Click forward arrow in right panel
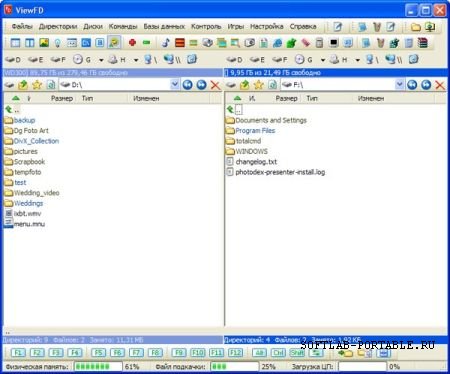The height and width of the screenshot is (374, 450). click(426, 85)
